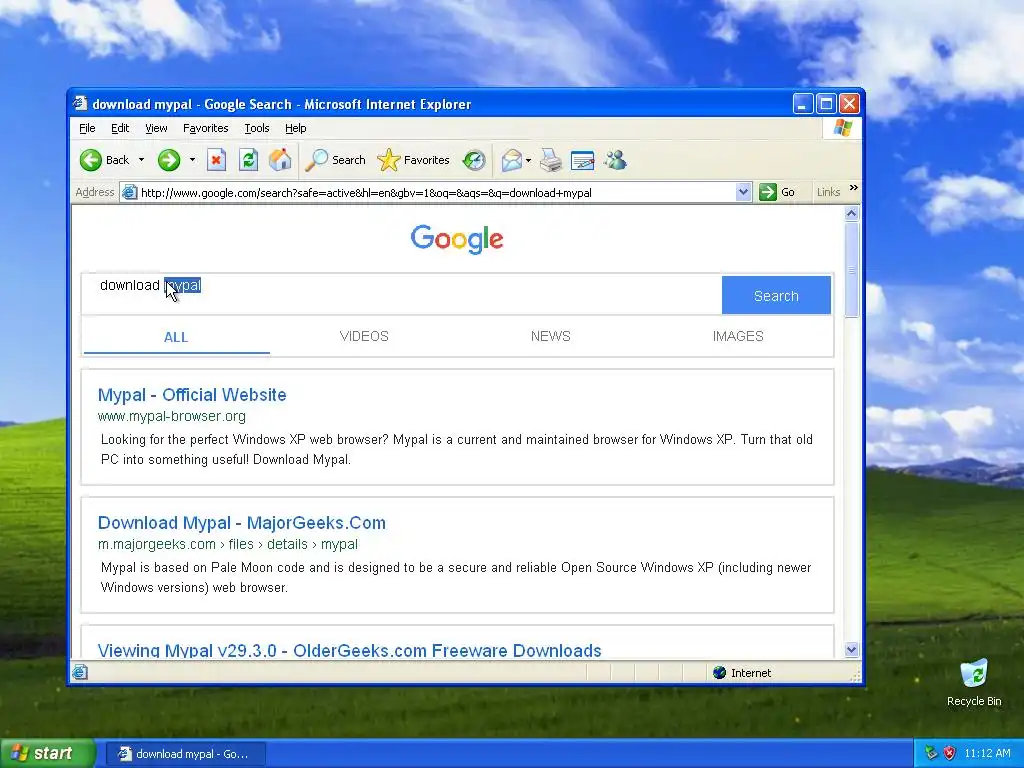Image resolution: width=1024 pixels, height=768 pixels.
Task: Expand the address bar dropdown
Action: click(x=743, y=192)
